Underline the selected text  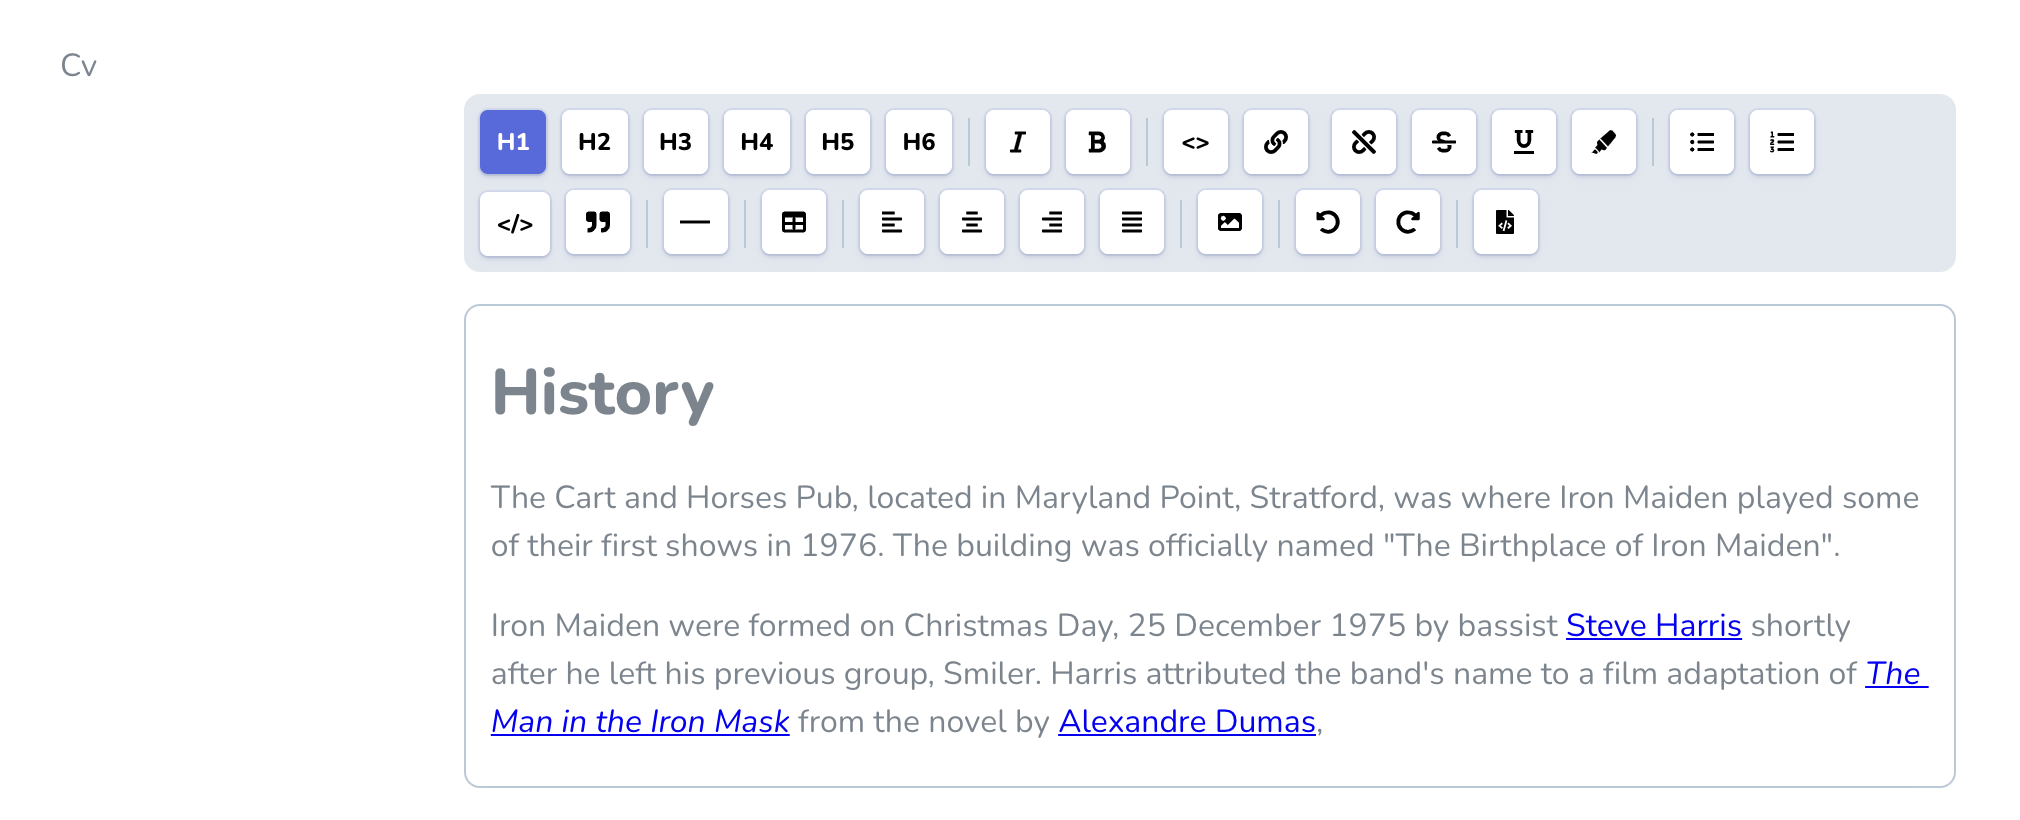pyautogui.click(x=1523, y=142)
